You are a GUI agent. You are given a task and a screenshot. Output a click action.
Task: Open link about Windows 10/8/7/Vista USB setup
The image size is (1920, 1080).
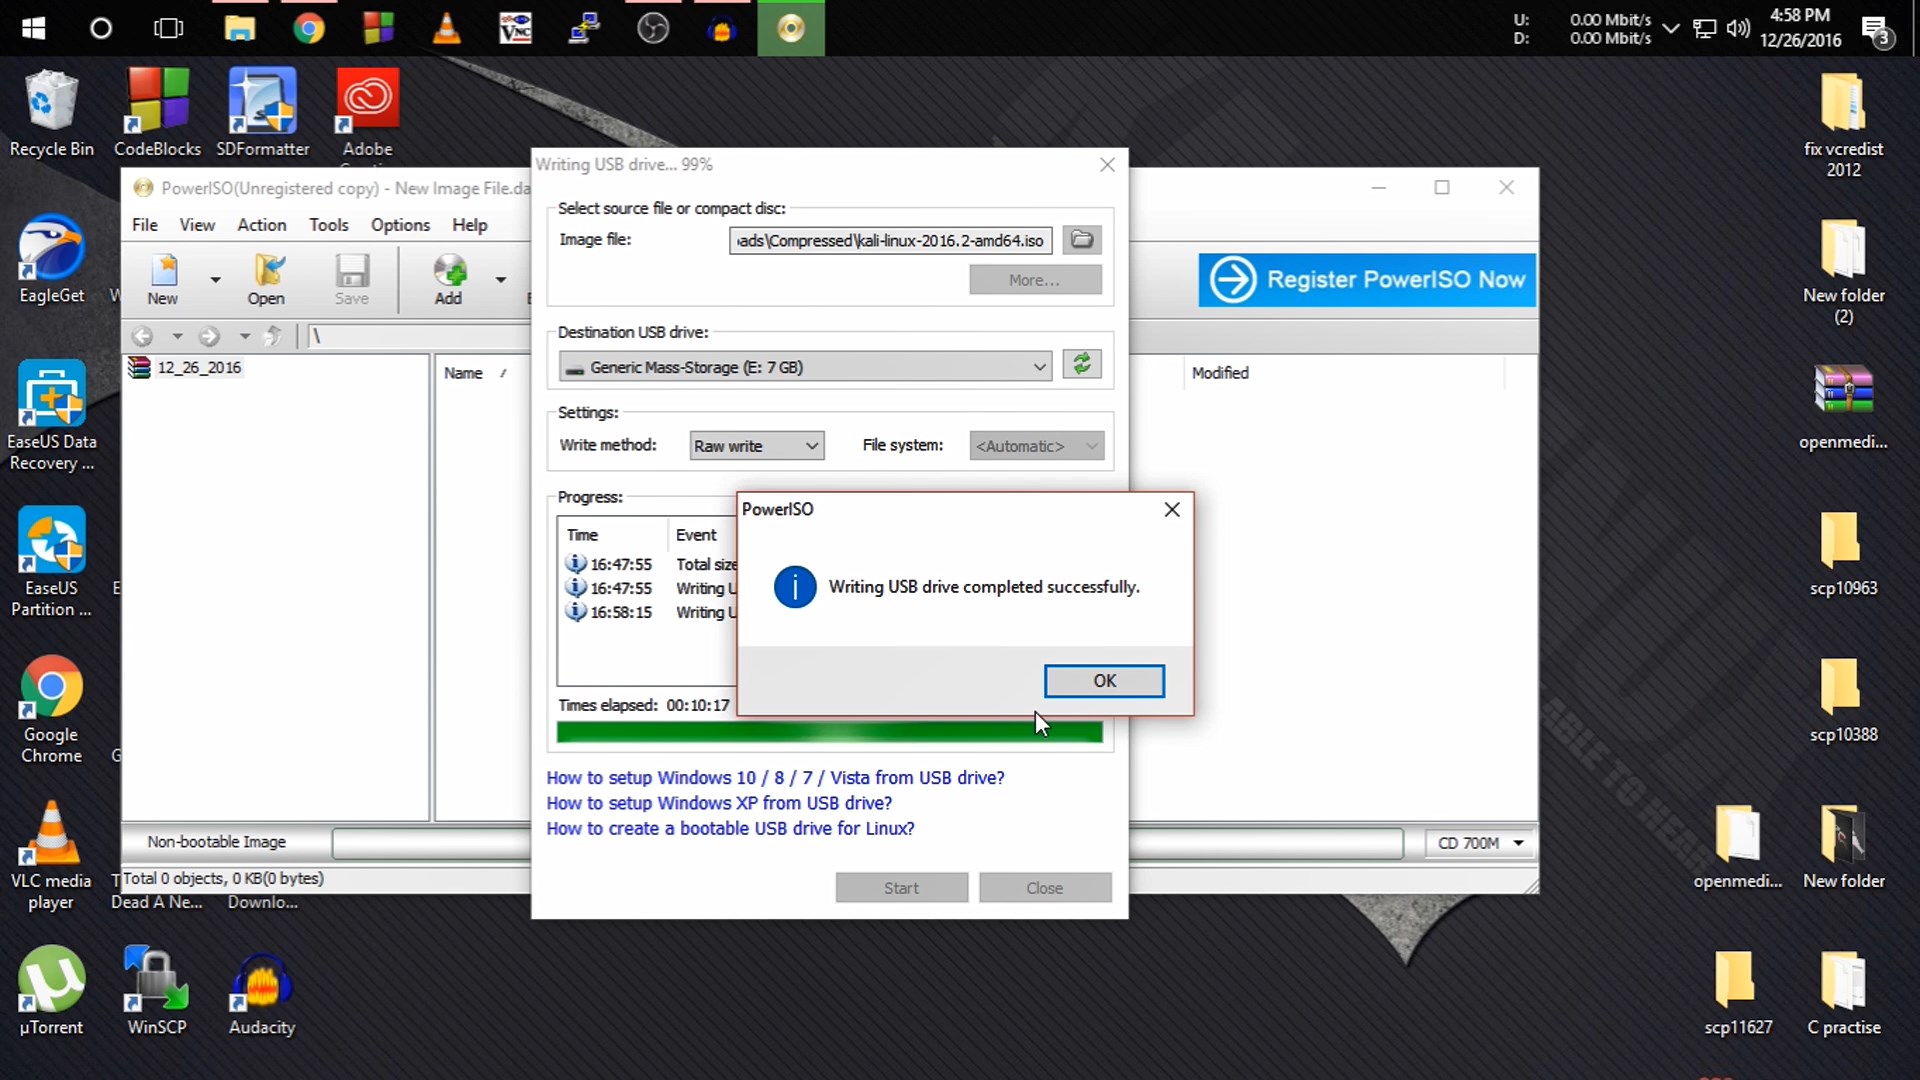pyautogui.click(x=775, y=778)
